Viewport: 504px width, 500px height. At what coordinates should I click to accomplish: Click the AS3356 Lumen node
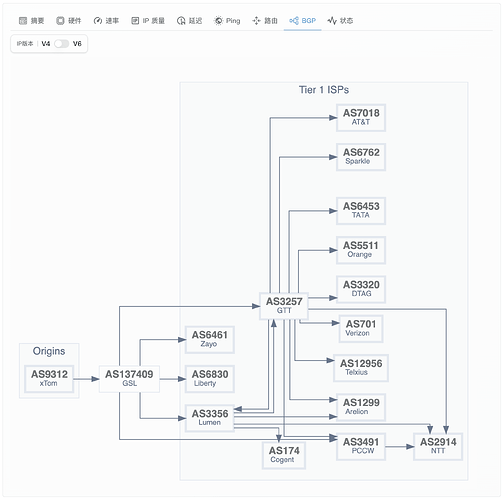[x=210, y=418]
